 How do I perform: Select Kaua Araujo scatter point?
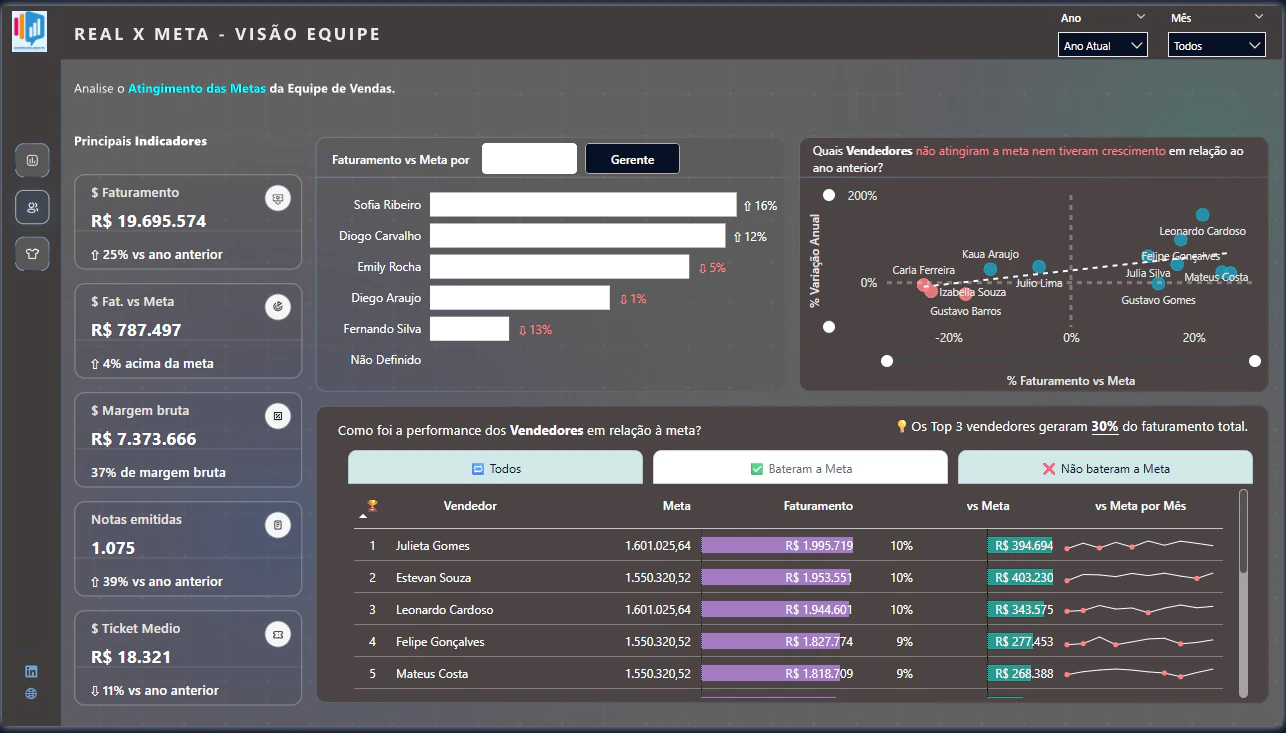click(x=990, y=269)
